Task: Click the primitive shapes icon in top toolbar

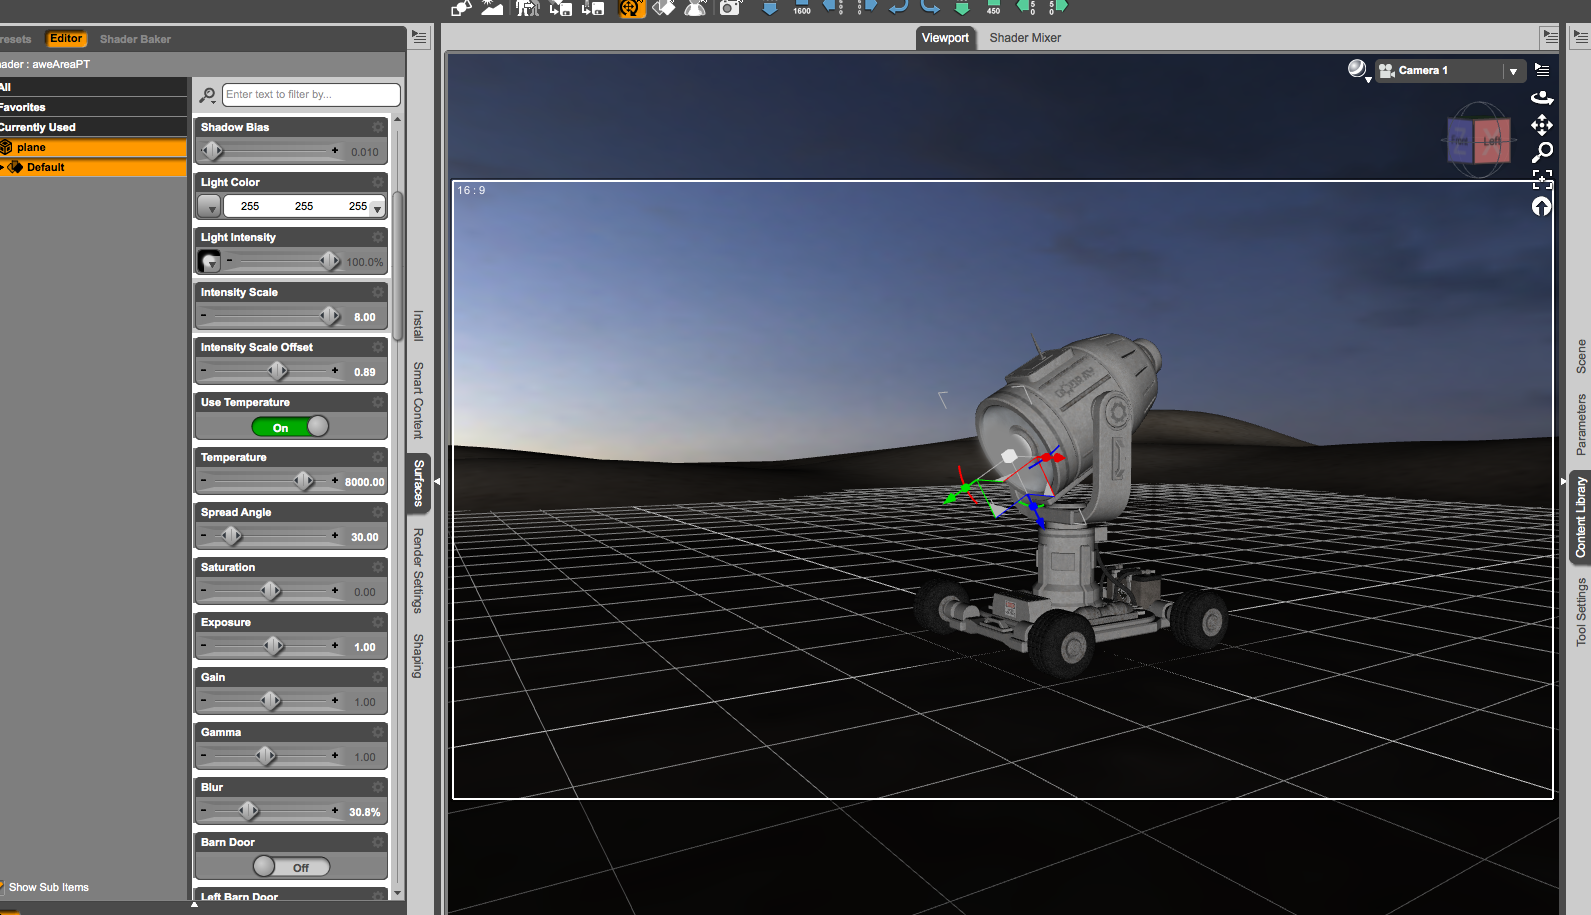Action: pos(460,8)
